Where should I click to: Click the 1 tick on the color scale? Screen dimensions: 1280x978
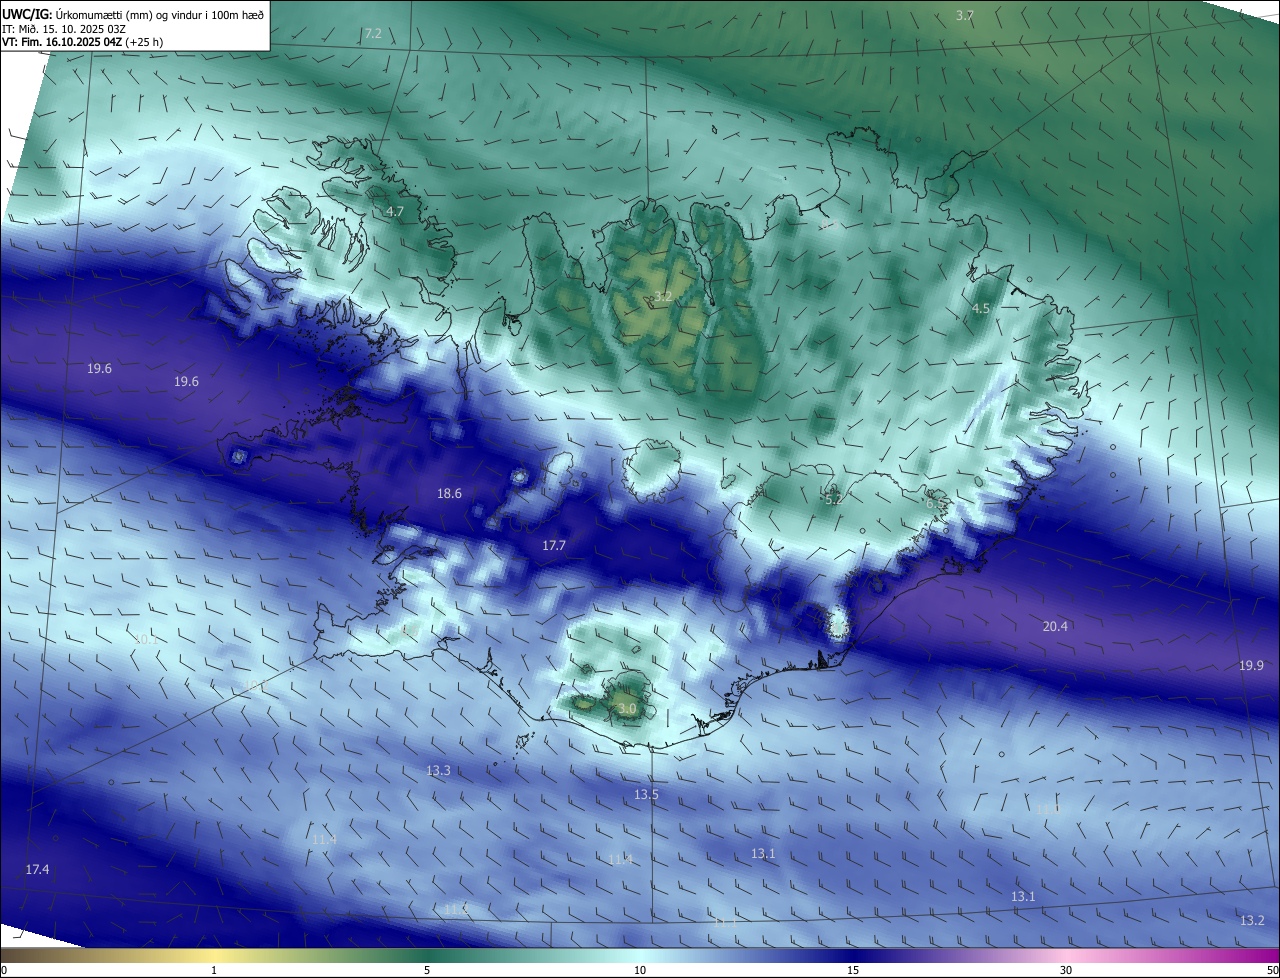(x=214, y=970)
